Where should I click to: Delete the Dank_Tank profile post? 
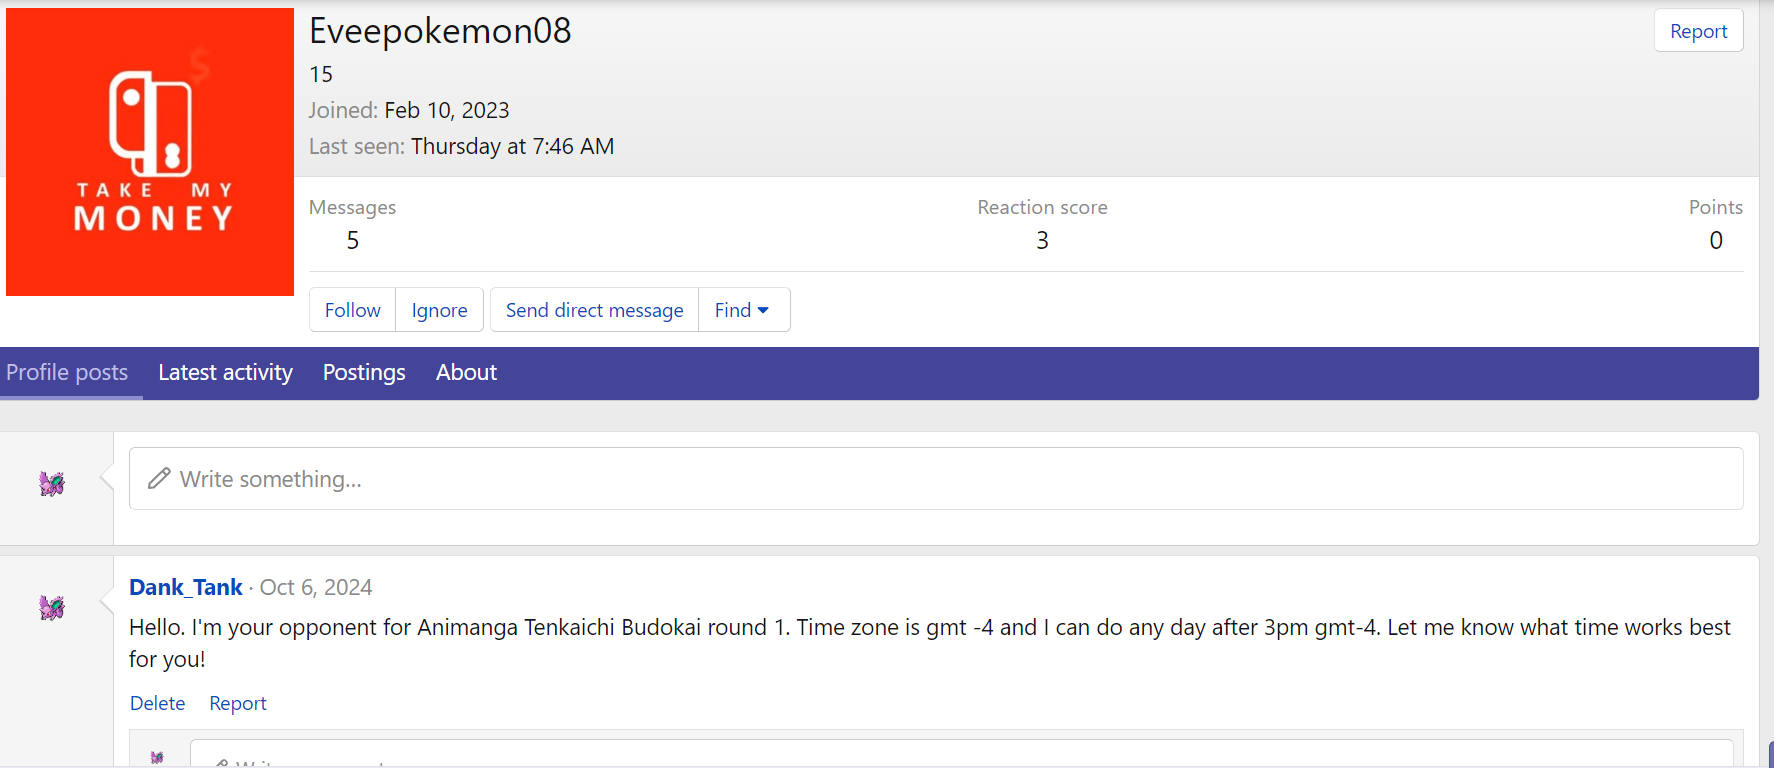tap(157, 703)
